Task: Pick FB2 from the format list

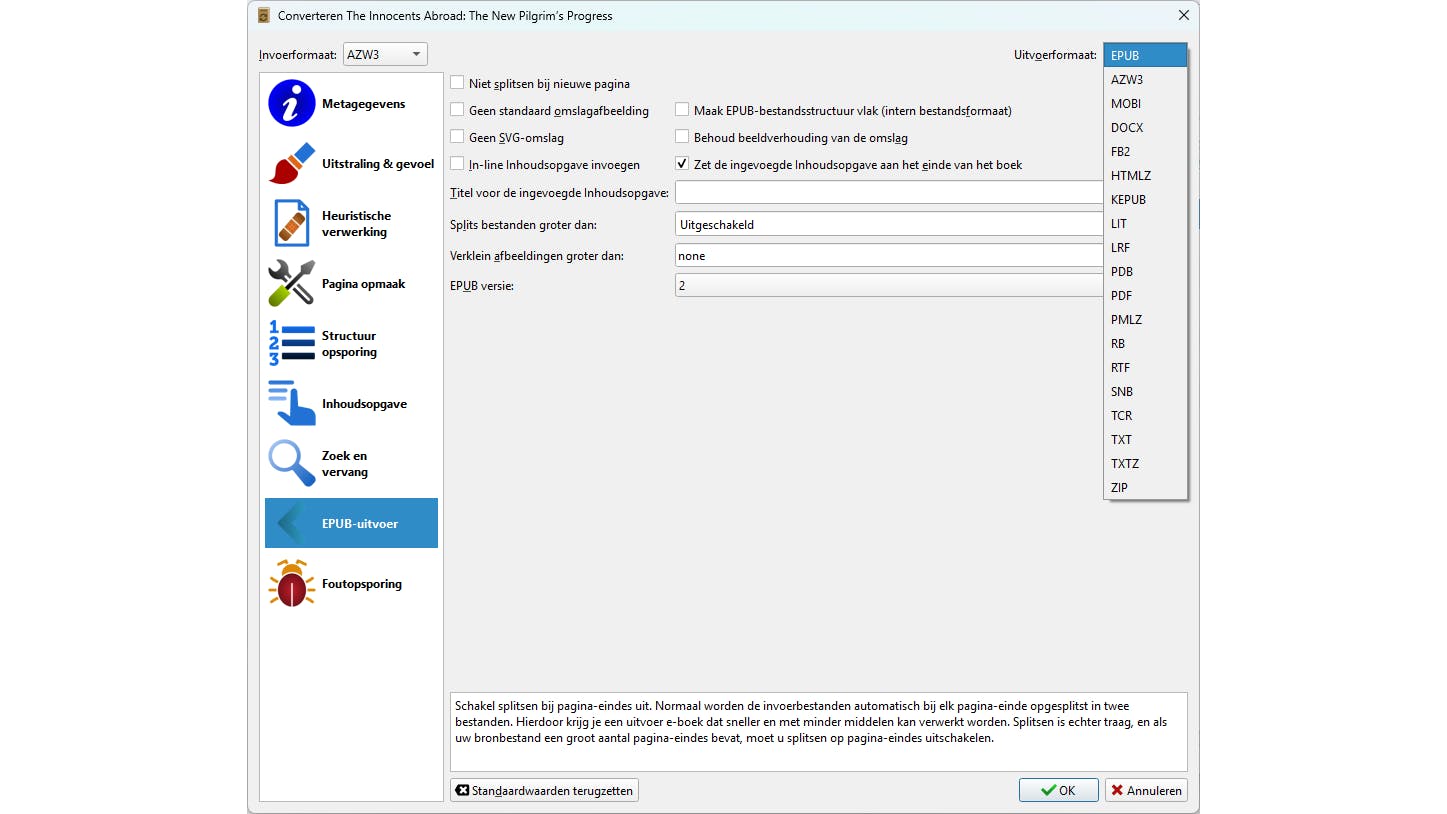Action: 1145,152
